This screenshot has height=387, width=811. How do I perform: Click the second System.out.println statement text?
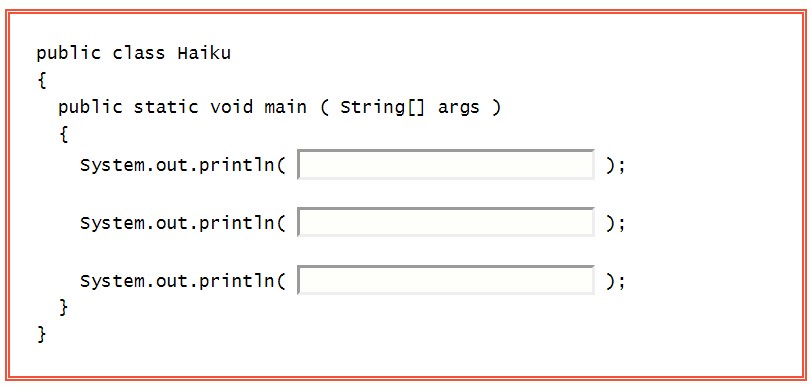pos(183,224)
